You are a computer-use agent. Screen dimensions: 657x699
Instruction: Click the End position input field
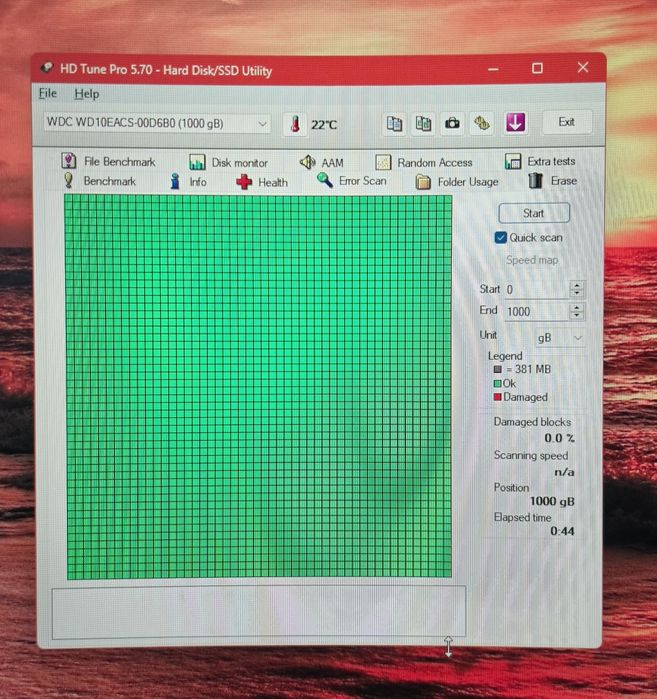pos(537,311)
